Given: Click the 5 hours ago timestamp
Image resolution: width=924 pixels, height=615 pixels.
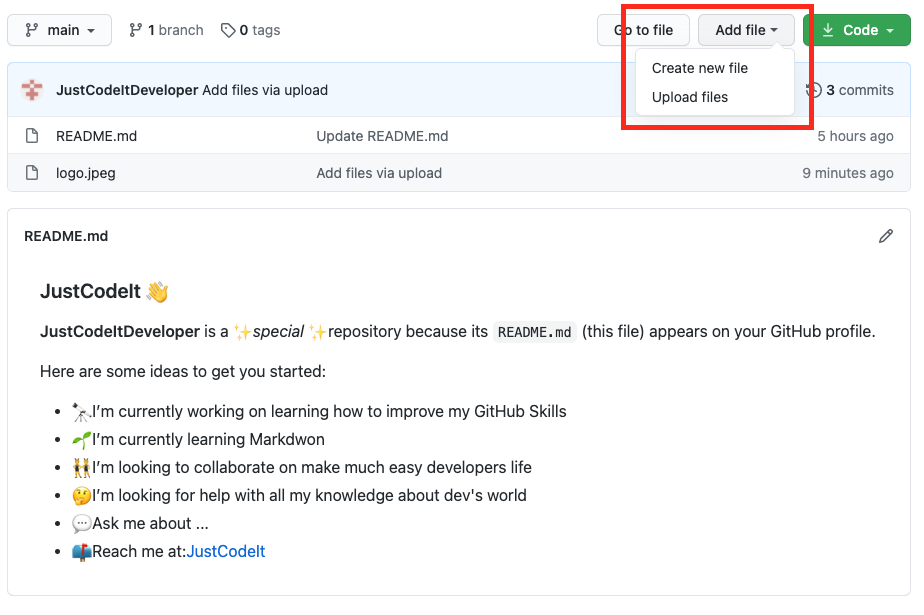Looking at the screenshot, I should [x=855, y=136].
